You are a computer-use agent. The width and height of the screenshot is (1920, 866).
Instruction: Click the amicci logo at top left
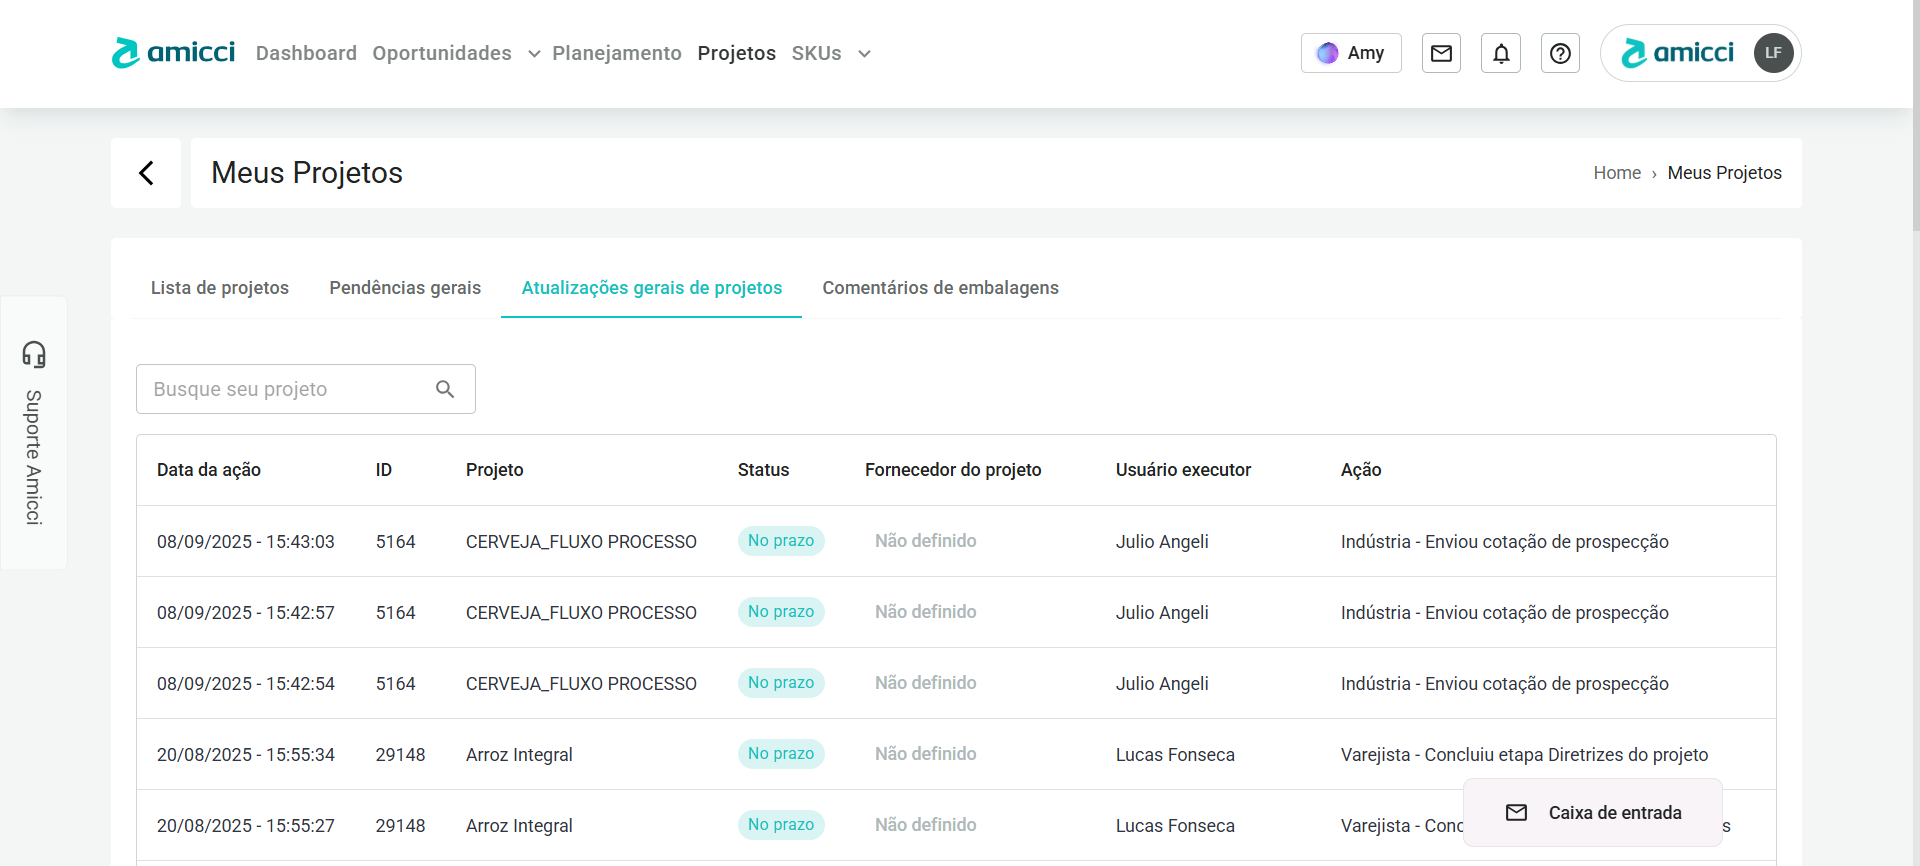point(173,53)
